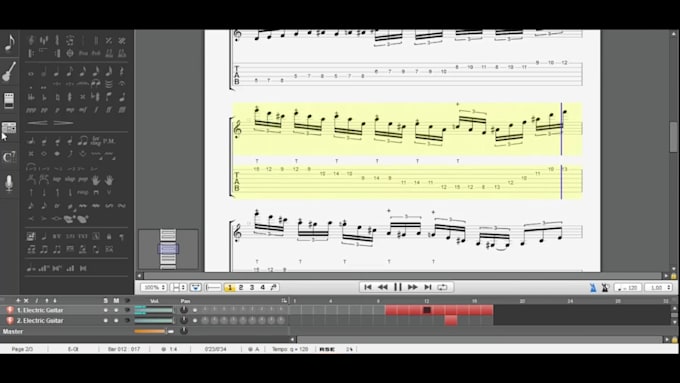Apply the P.M. palm mute effect

click(109, 141)
